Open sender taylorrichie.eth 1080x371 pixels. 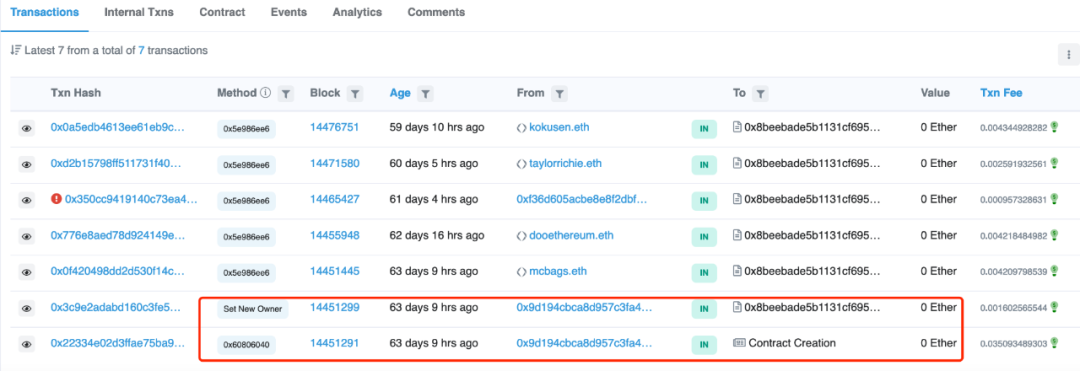pos(565,163)
